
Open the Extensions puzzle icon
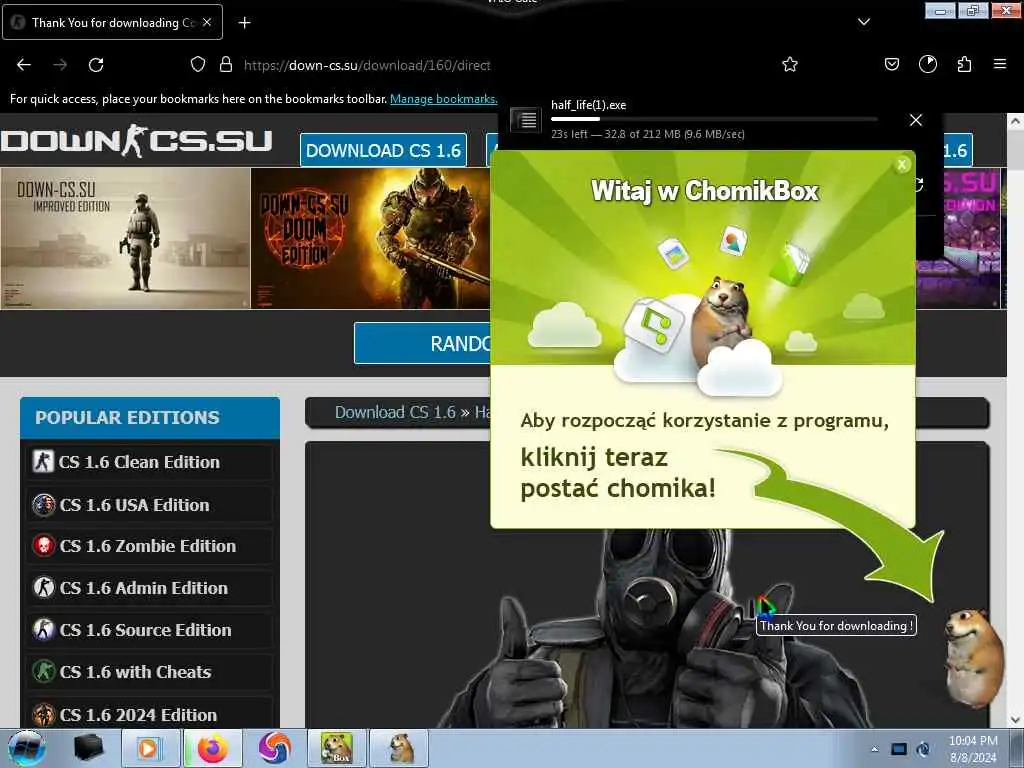(964, 64)
